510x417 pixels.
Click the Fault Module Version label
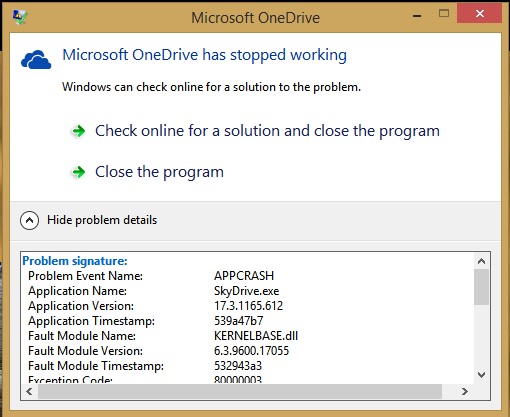coord(85,351)
